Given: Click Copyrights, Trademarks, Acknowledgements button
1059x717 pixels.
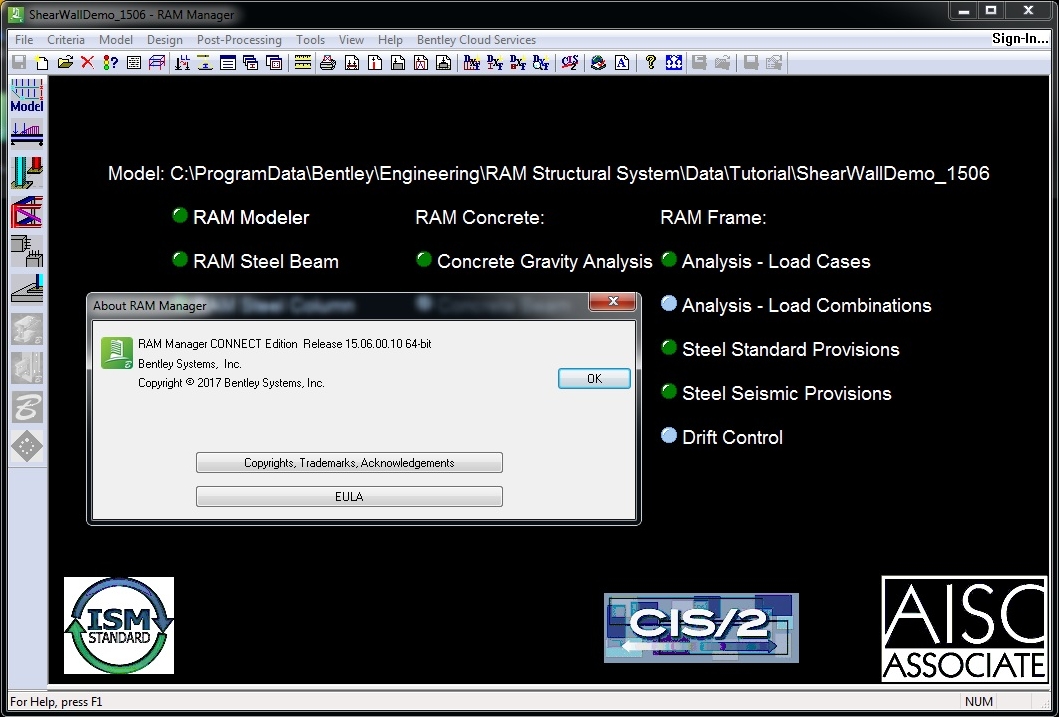Looking at the screenshot, I should coord(349,463).
